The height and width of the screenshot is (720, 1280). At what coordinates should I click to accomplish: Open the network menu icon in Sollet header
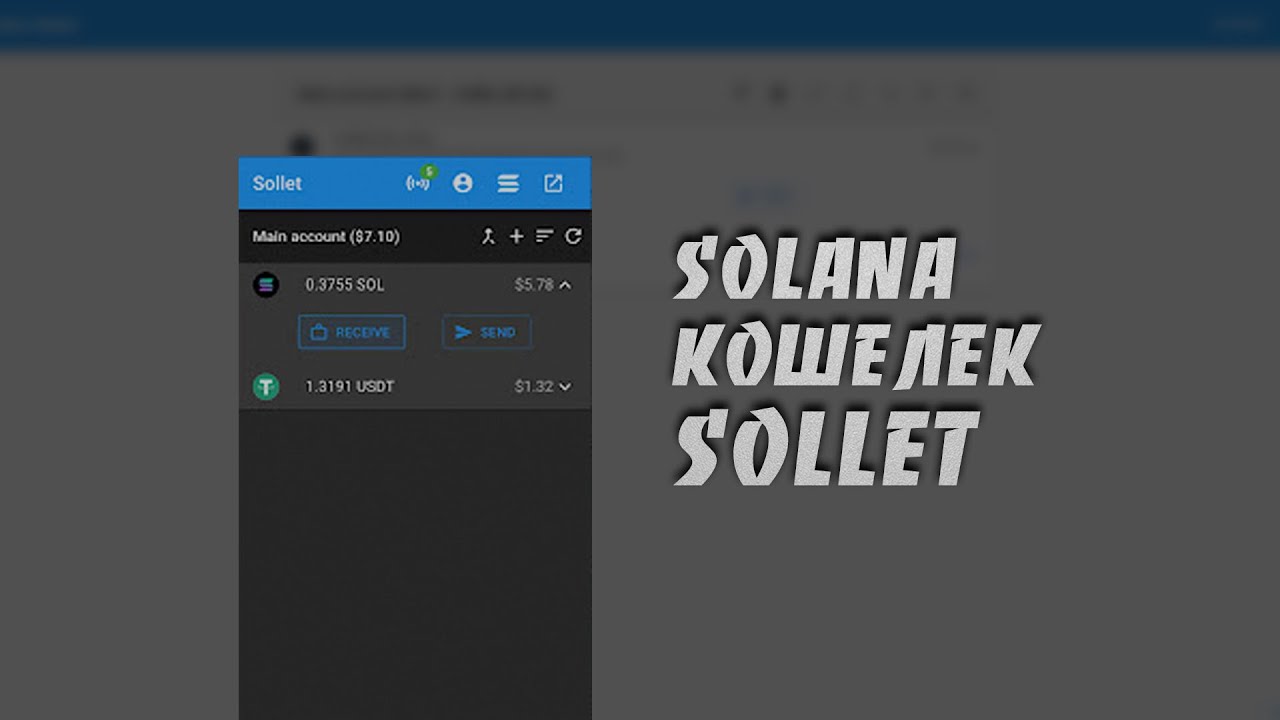(x=508, y=183)
